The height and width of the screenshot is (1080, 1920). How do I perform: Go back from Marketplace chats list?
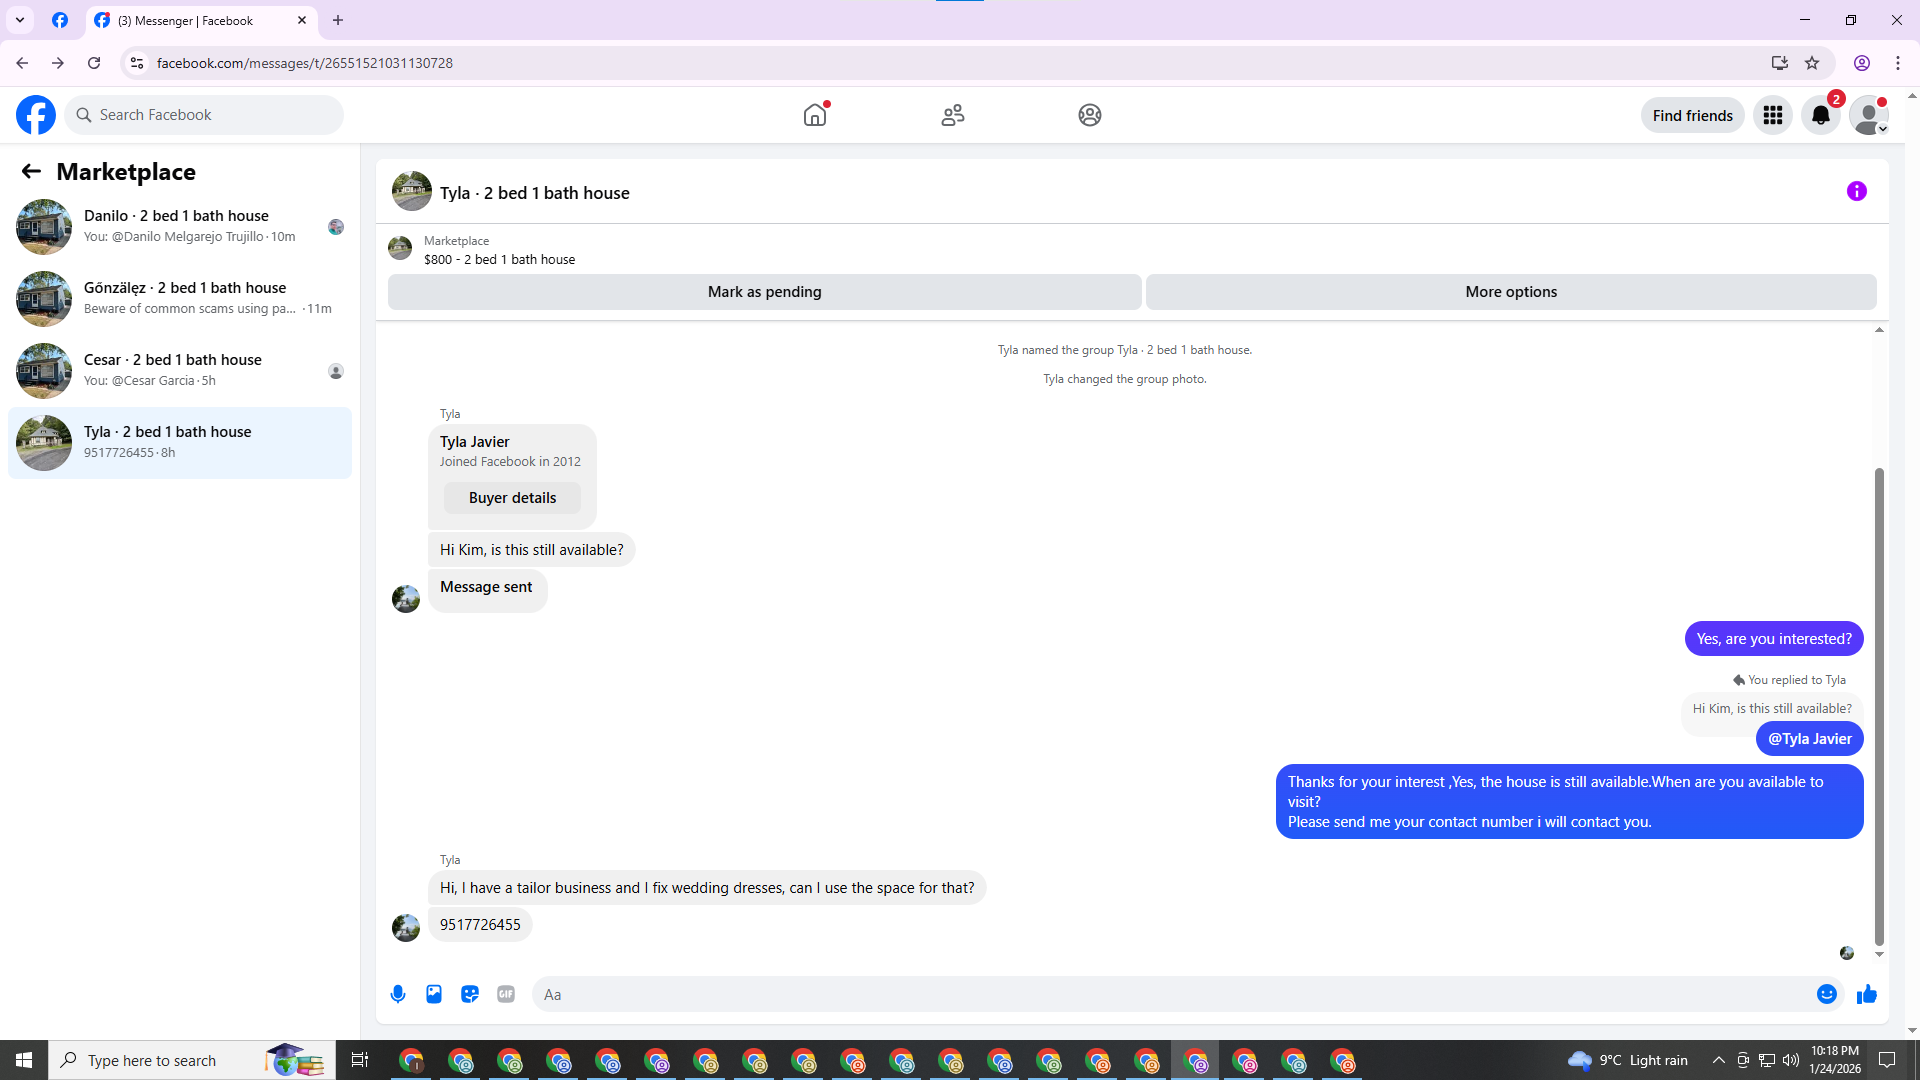[31, 171]
